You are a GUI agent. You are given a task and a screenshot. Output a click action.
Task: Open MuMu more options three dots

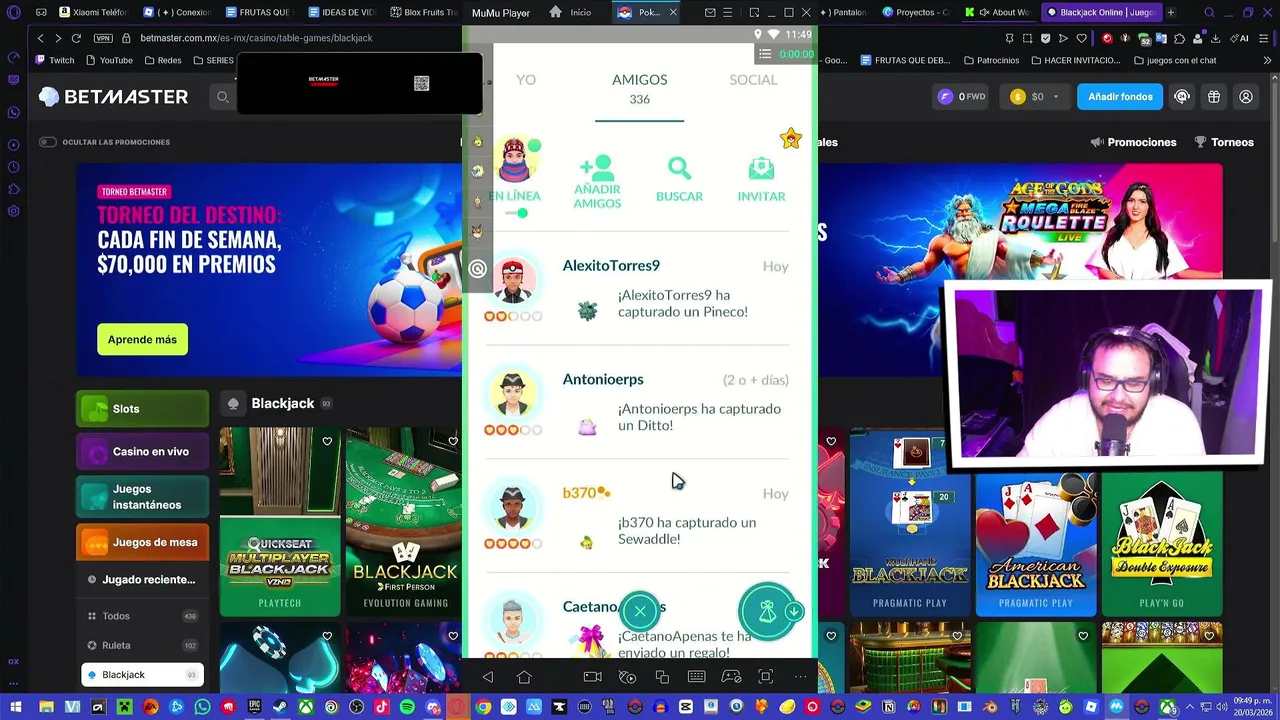tap(800, 677)
